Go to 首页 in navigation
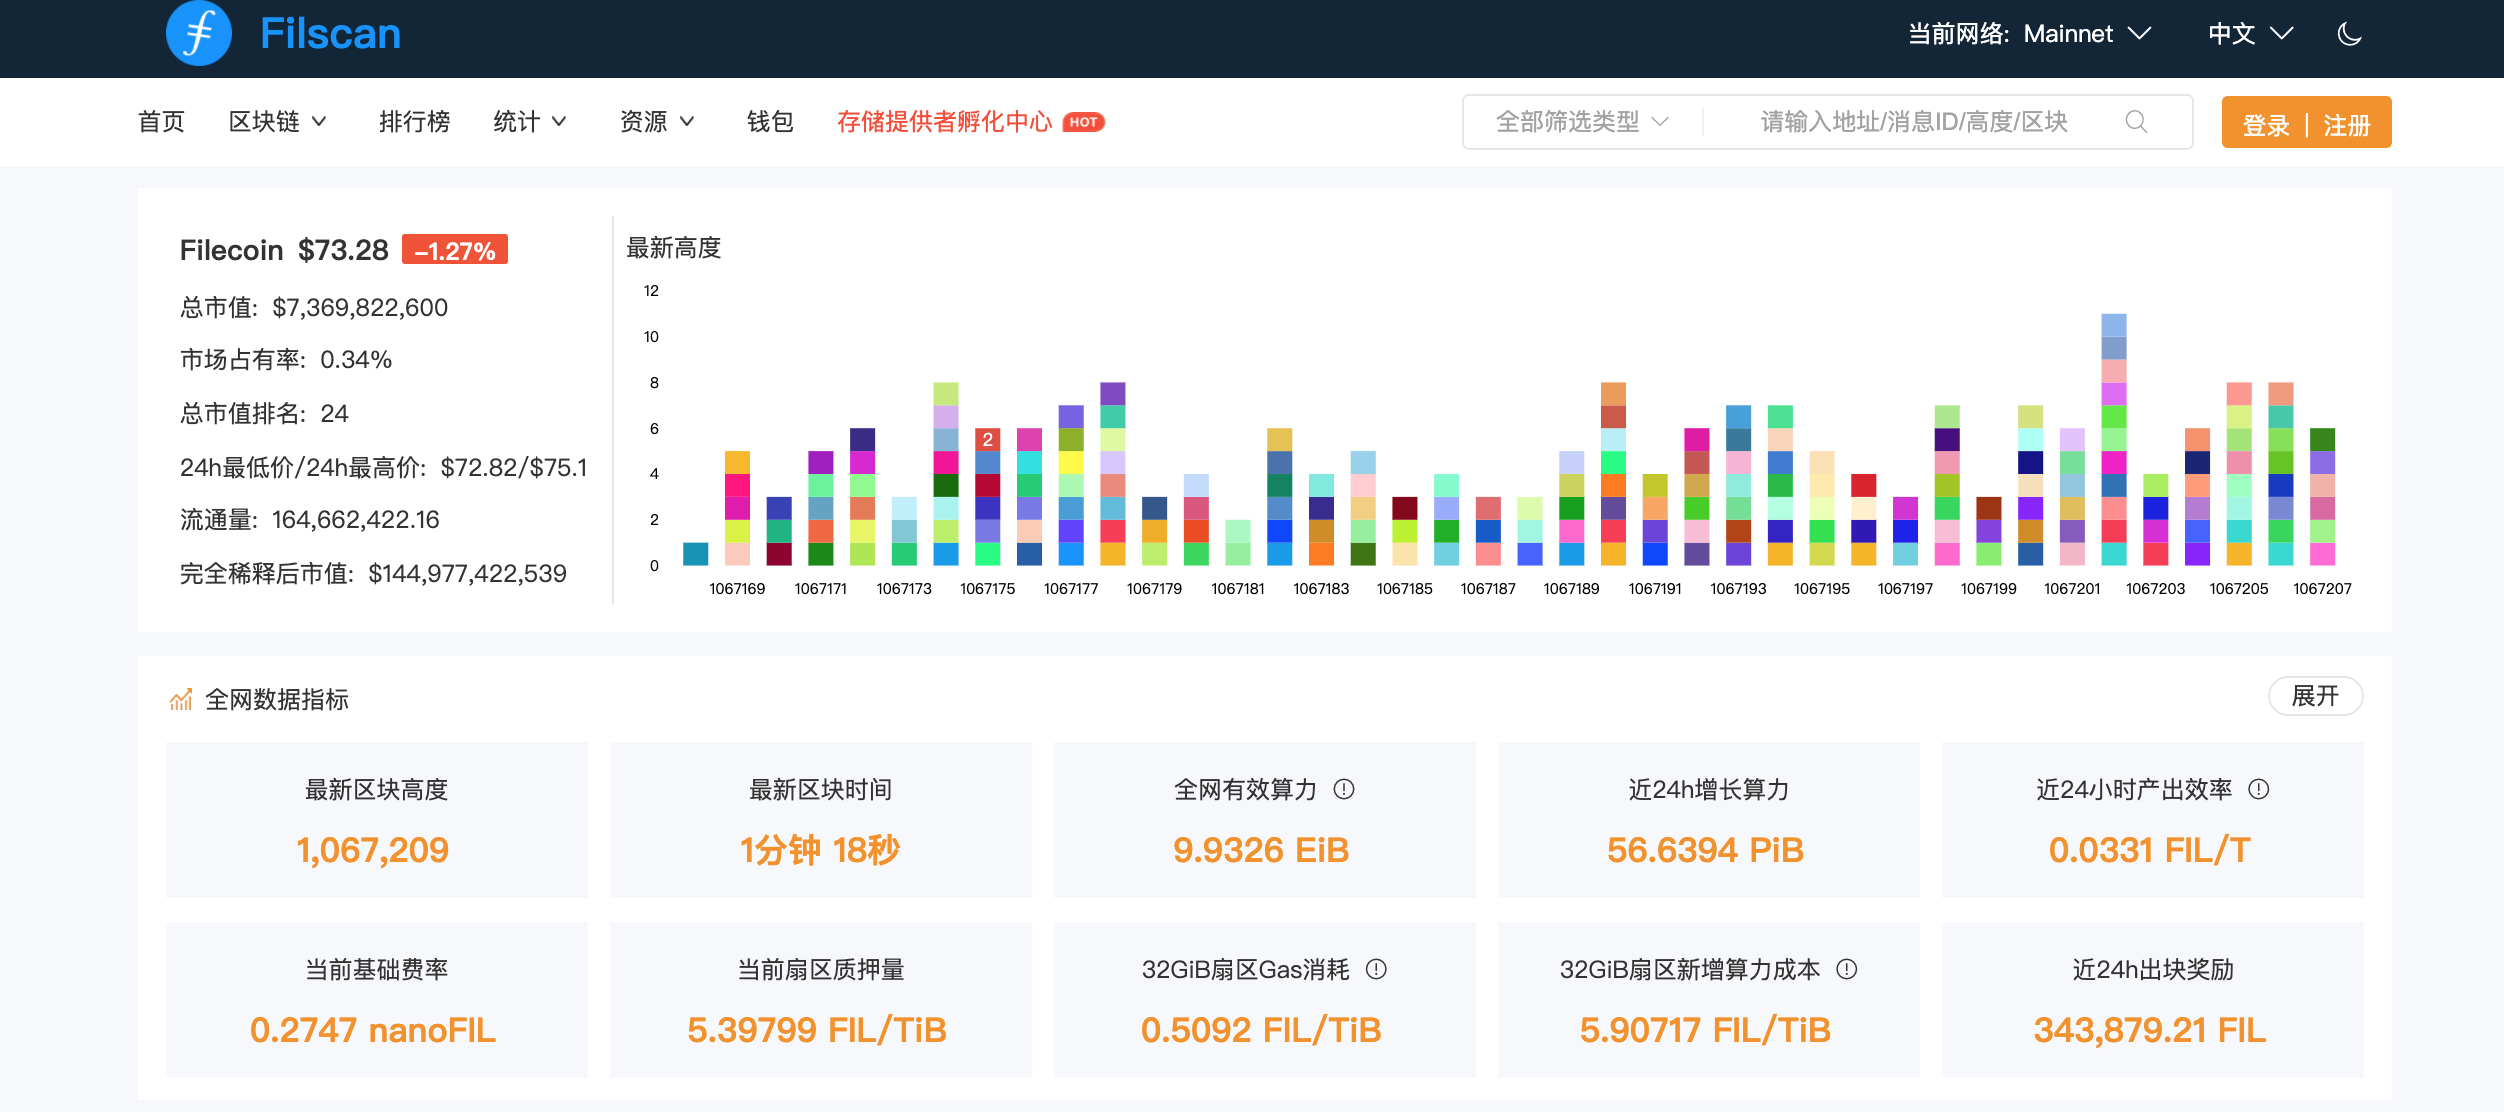The height and width of the screenshot is (1112, 2504). (161, 122)
